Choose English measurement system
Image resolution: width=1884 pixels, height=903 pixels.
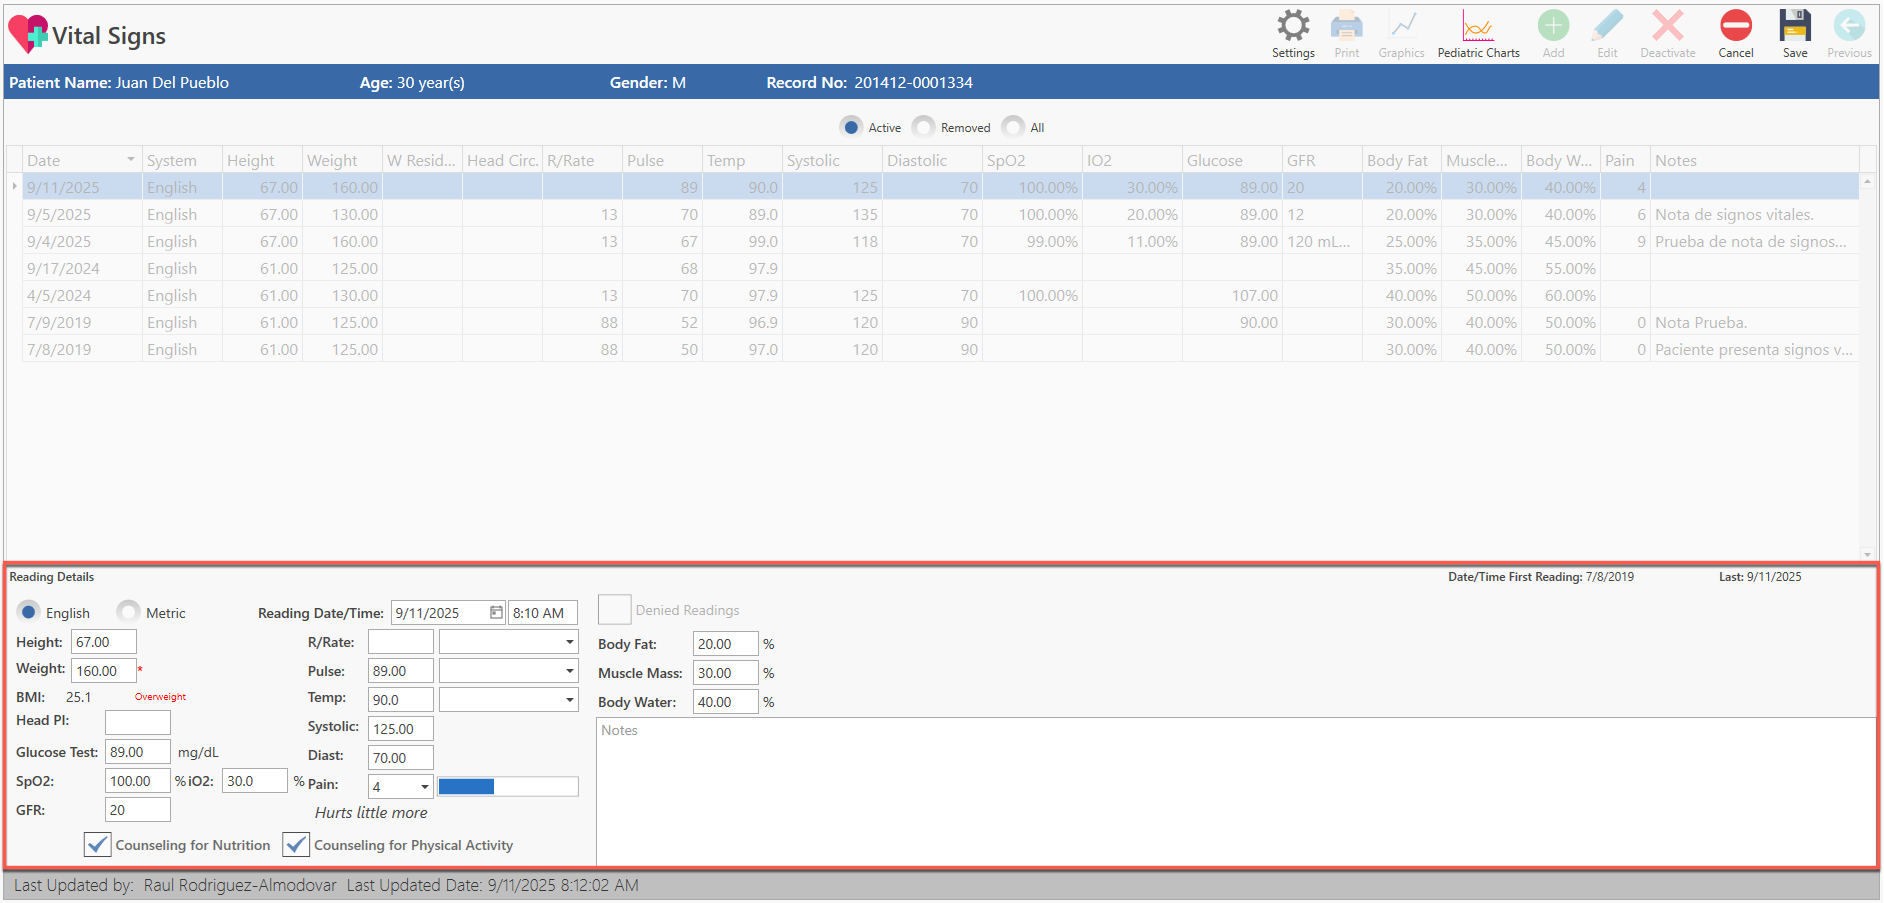(29, 612)
